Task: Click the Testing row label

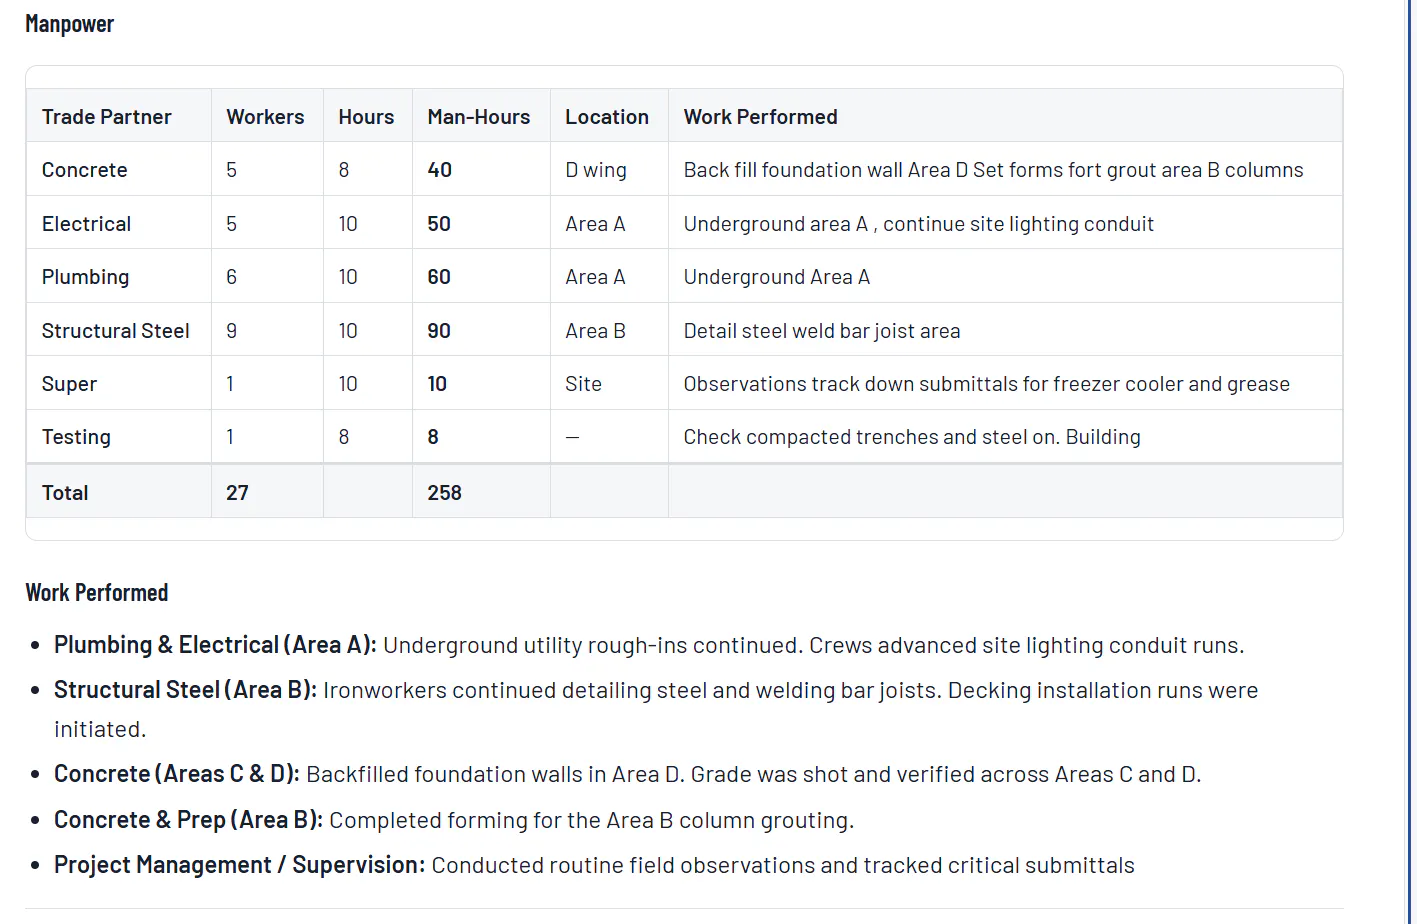Action: [x=76, y=437]
